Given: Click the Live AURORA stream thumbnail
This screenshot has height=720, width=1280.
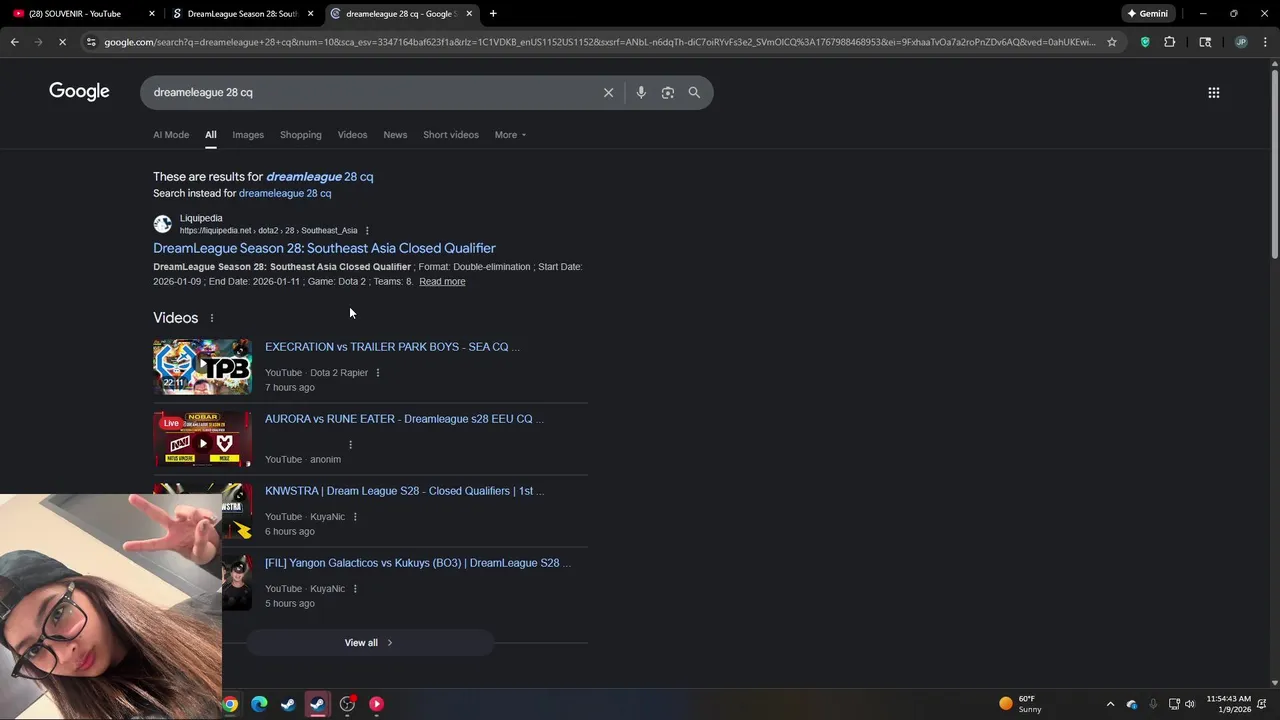Looking at the screenshot, I should pos(202,439).
